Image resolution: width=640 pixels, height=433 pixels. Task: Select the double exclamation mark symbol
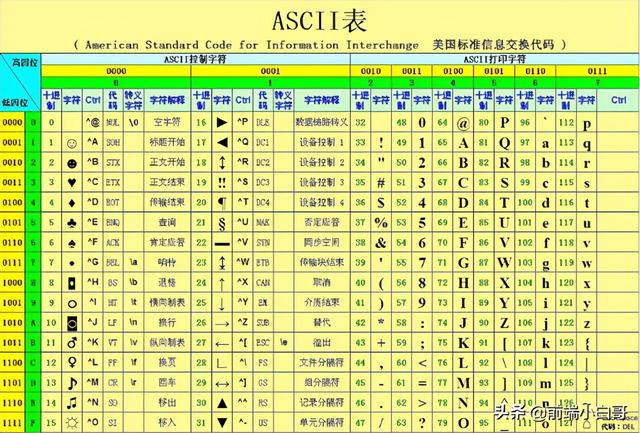[x=222, y=182]
